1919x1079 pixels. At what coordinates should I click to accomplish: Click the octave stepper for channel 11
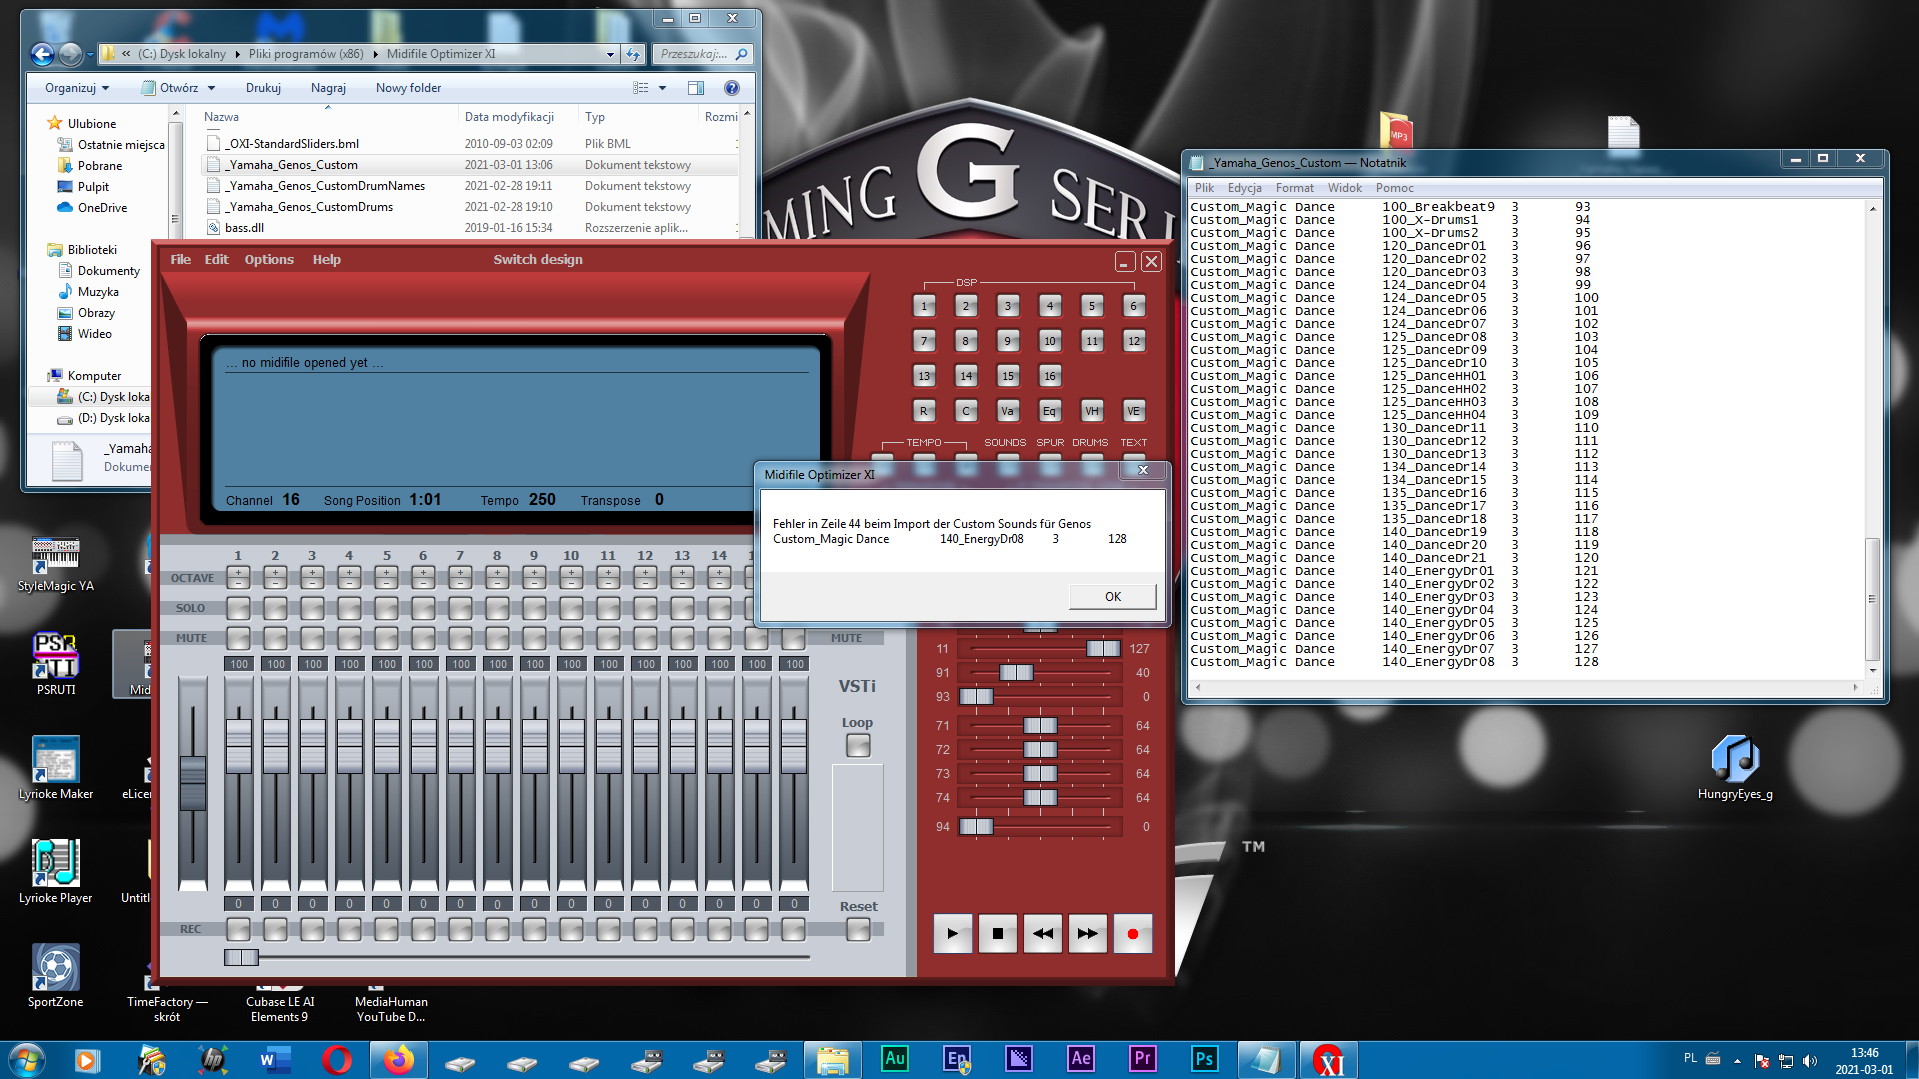[608, 577]
